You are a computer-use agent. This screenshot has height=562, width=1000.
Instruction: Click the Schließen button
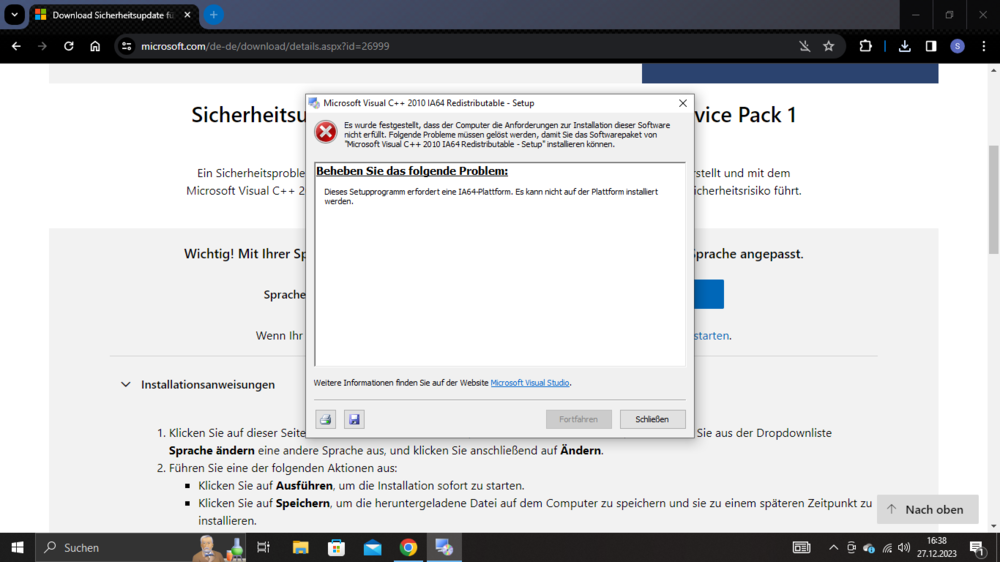[652, 419]
